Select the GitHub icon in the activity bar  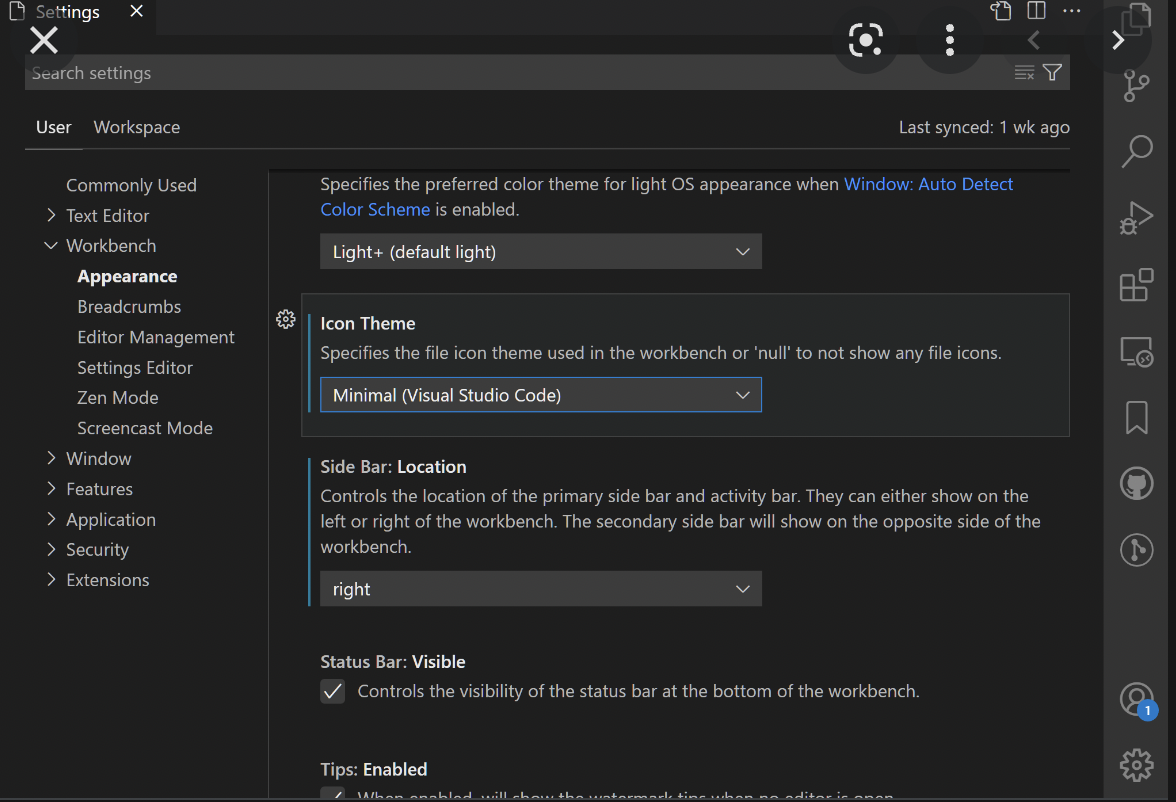click(x=1137, y=483)
